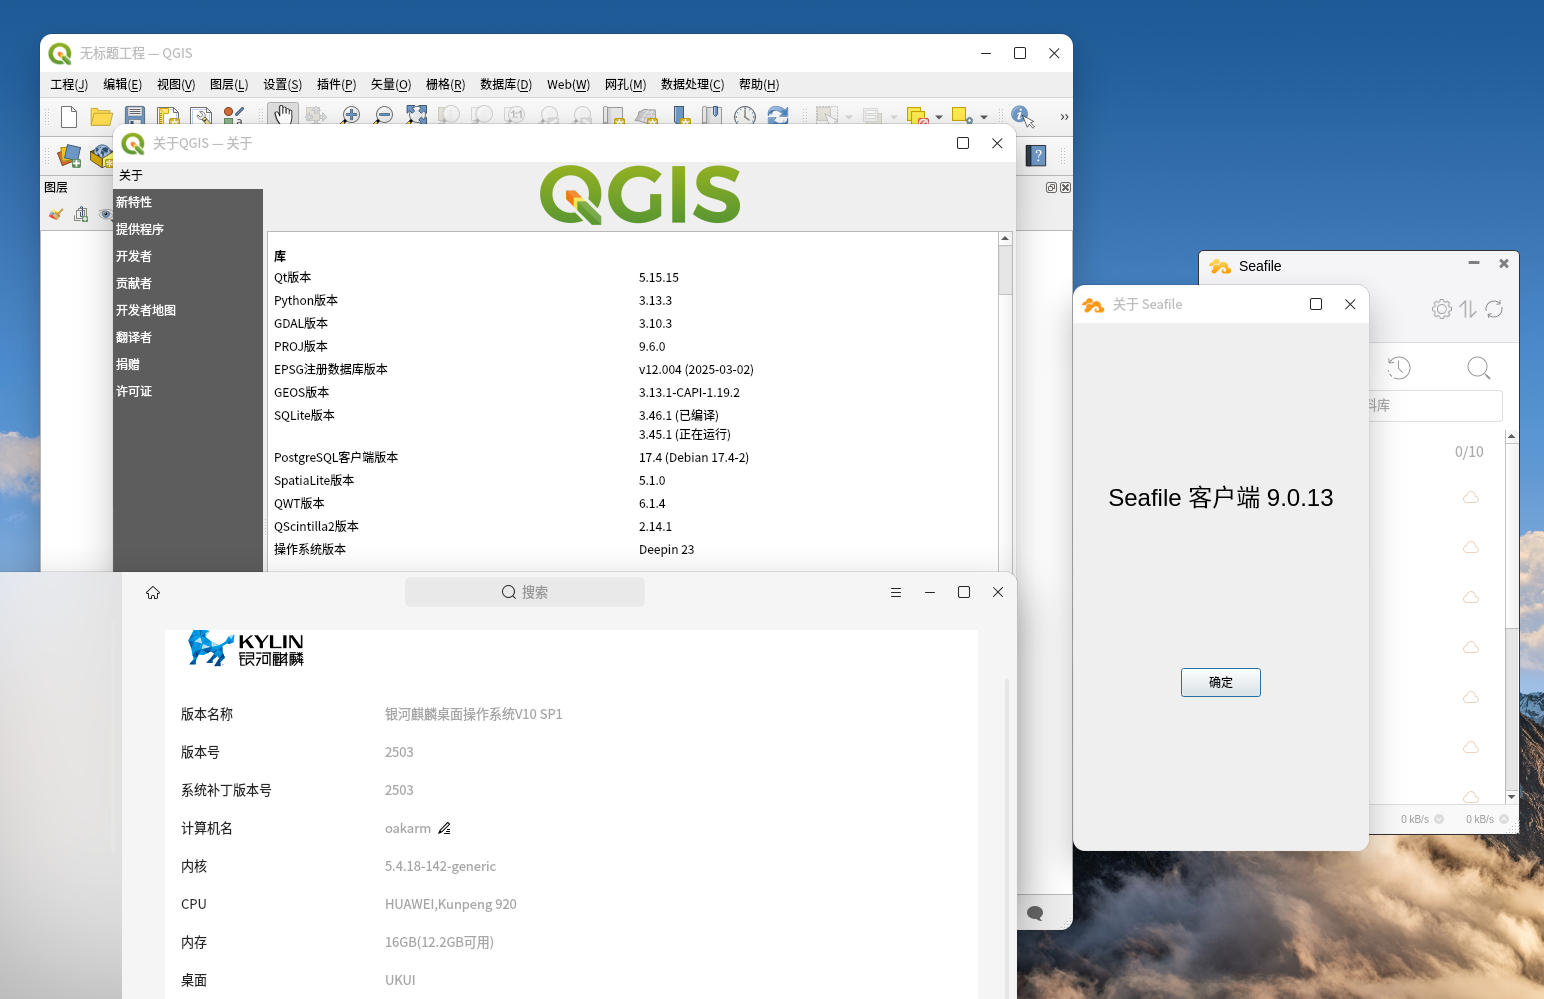Open the Layout Manager icon in QGIS

click(x=201, y=116)
